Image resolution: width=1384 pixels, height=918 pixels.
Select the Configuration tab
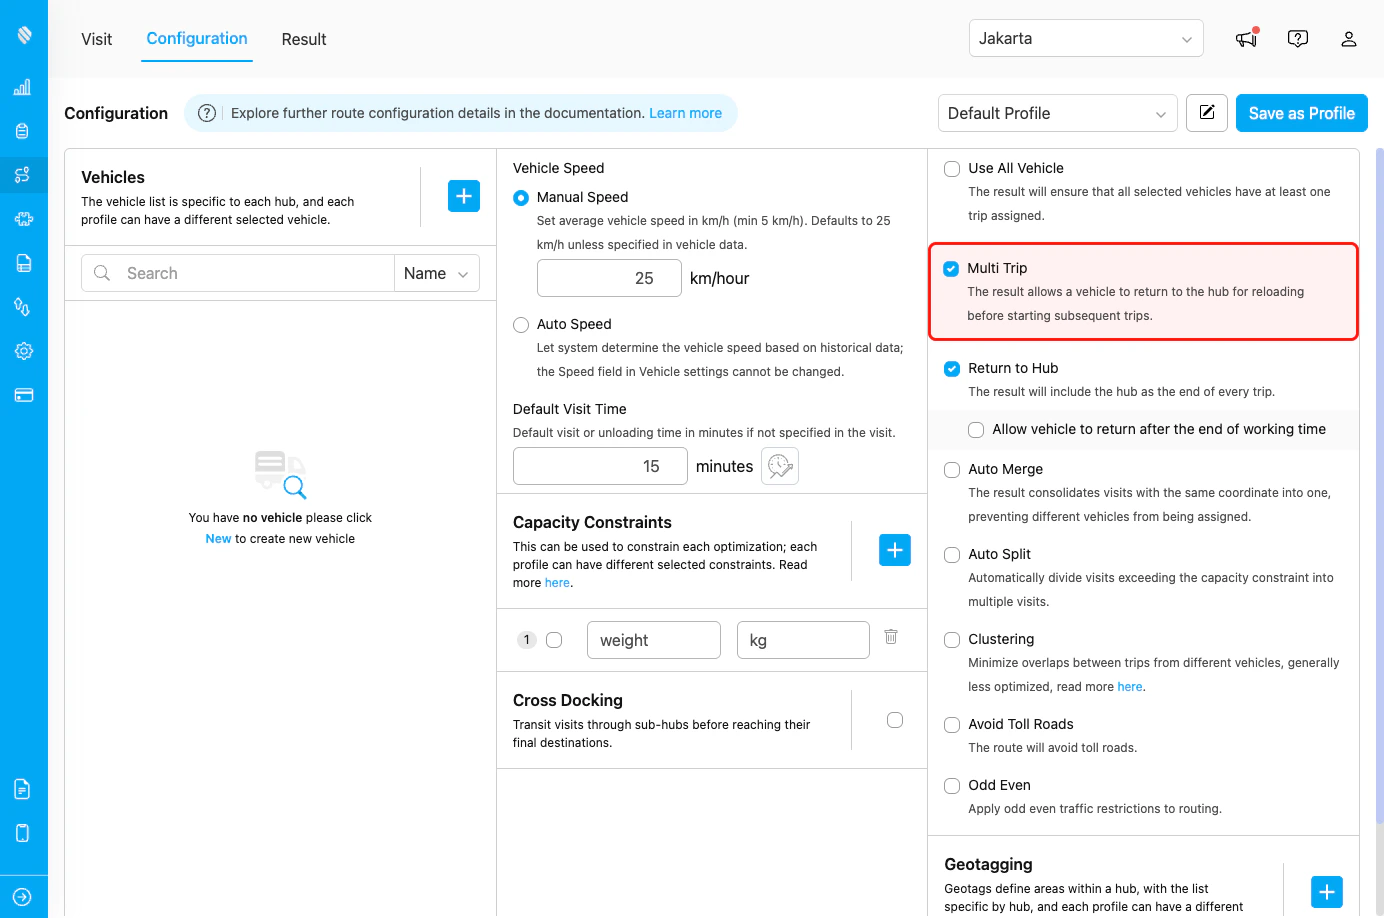197,38
